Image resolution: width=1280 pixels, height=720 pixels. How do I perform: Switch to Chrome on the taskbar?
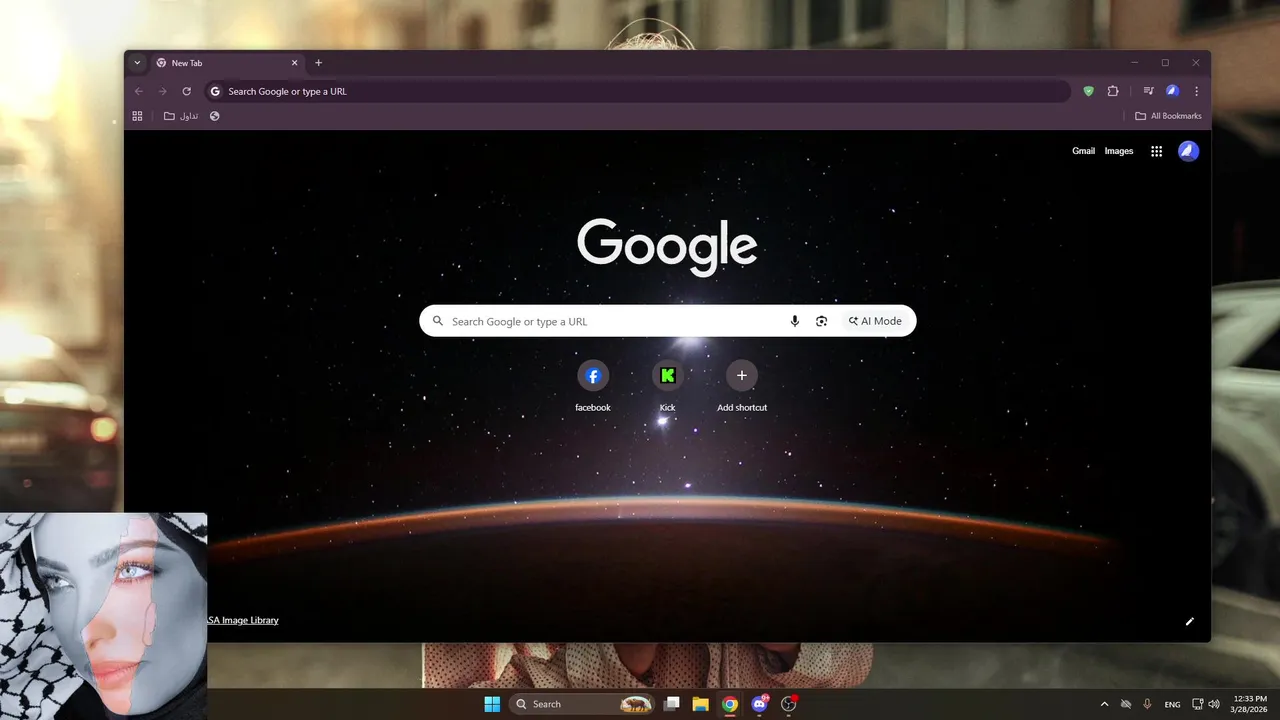click(x=730, y=704)
